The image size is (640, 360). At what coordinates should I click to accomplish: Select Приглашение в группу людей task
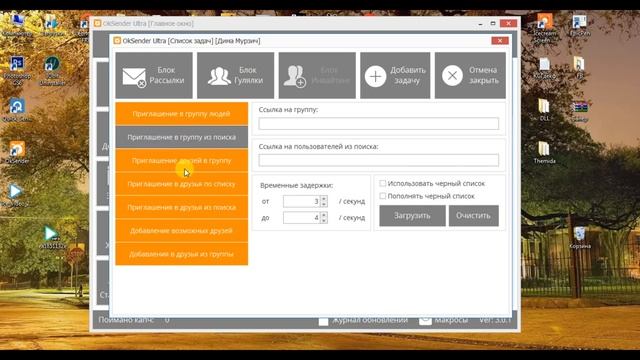click(182, 114)
